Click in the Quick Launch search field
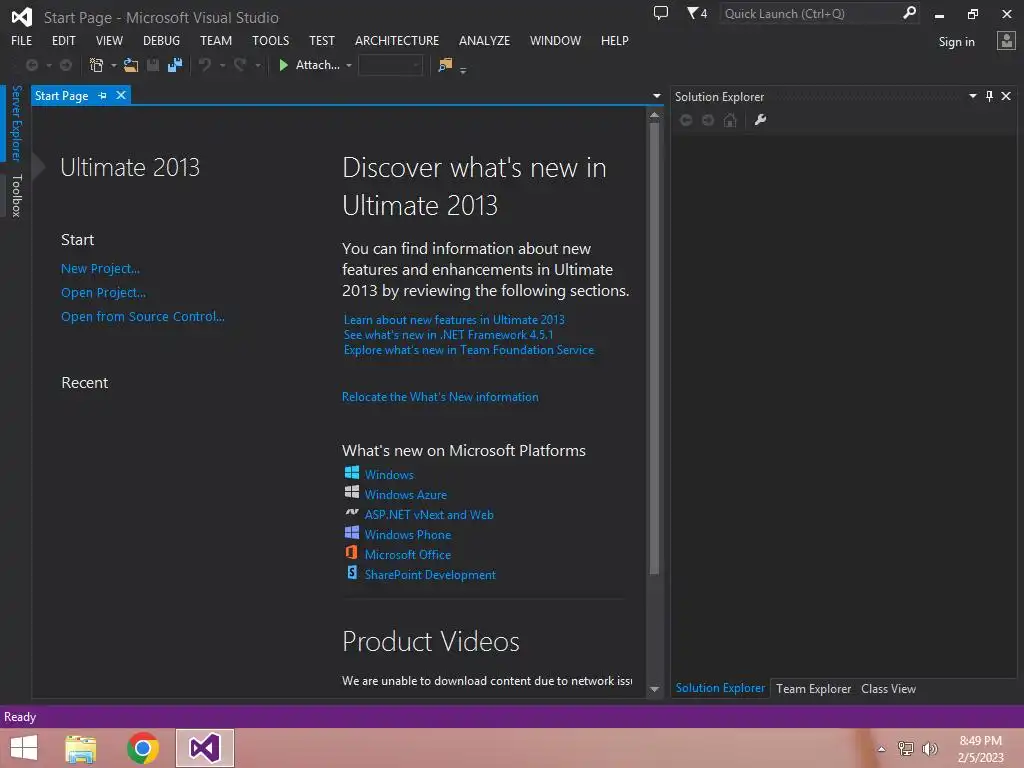Viewport: 1024px width, 768px height. [x=810, y=13]
